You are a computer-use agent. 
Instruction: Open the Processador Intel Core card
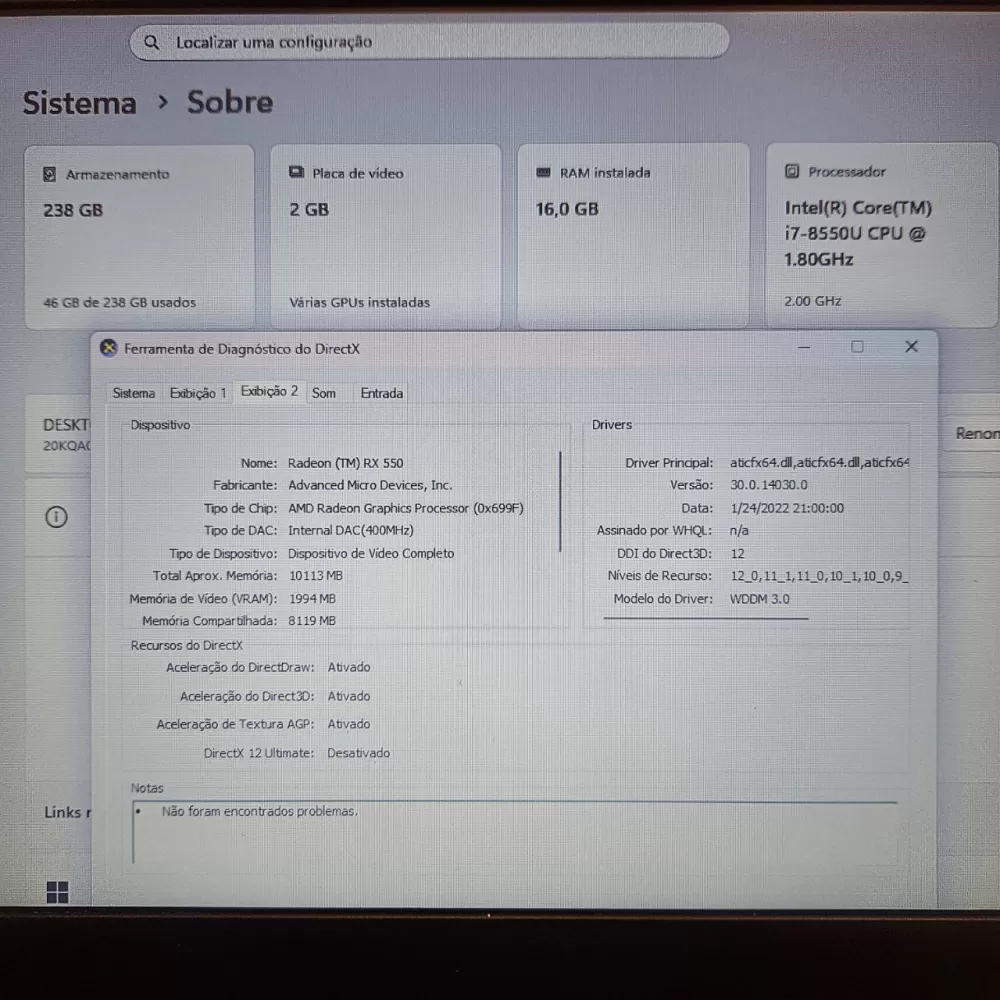(x=881, y=235)
